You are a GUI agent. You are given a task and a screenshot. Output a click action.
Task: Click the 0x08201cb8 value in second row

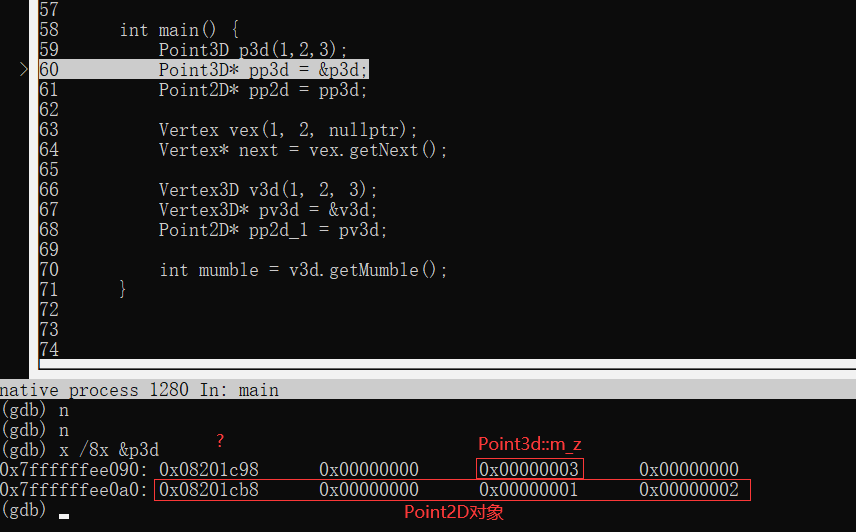click(209, 490)
